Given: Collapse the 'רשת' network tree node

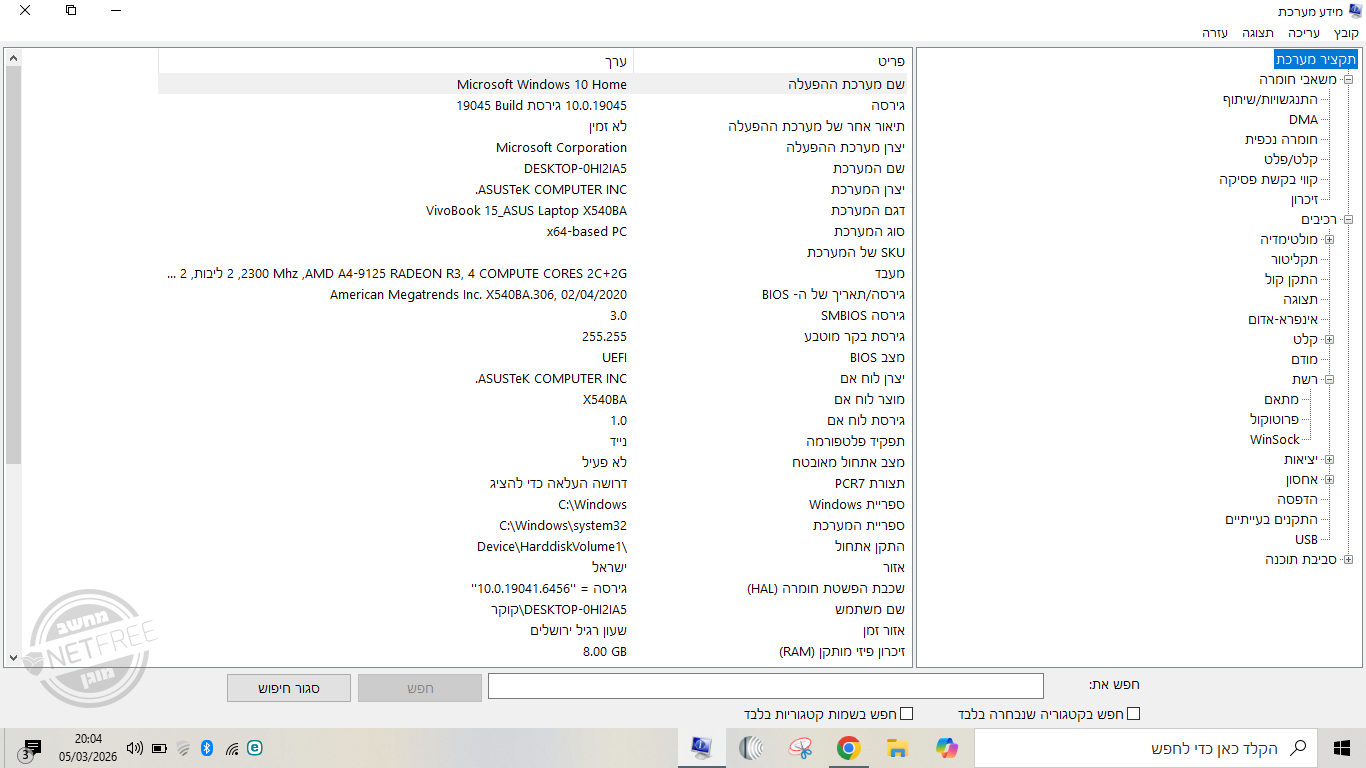Looking at the screenshot, I should (1329, 379).
